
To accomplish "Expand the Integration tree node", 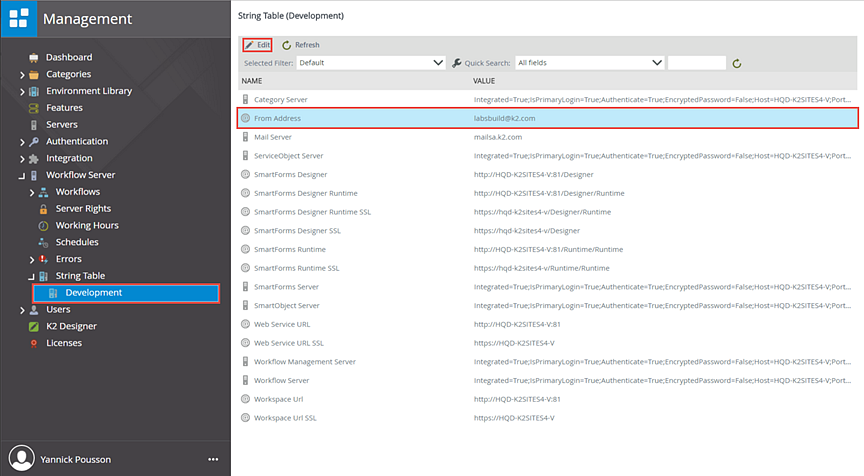I will point(22,159).
